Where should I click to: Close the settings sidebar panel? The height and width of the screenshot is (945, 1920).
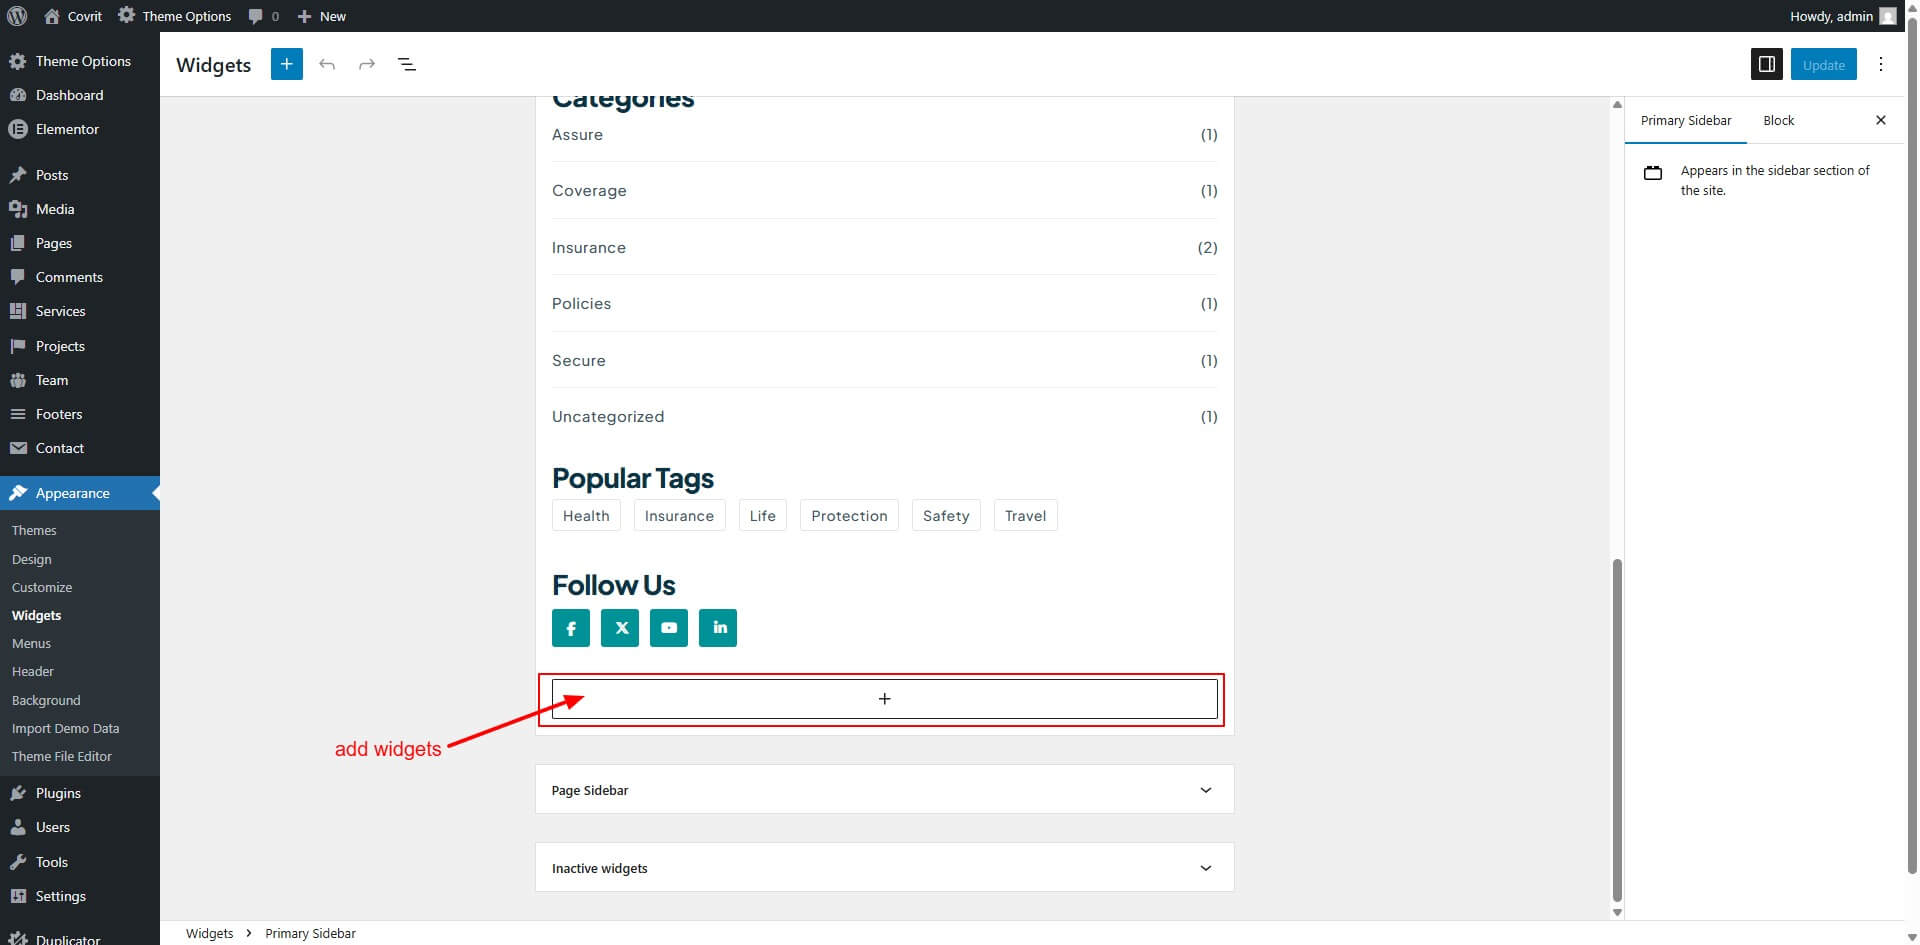(x=1880, y=120)
